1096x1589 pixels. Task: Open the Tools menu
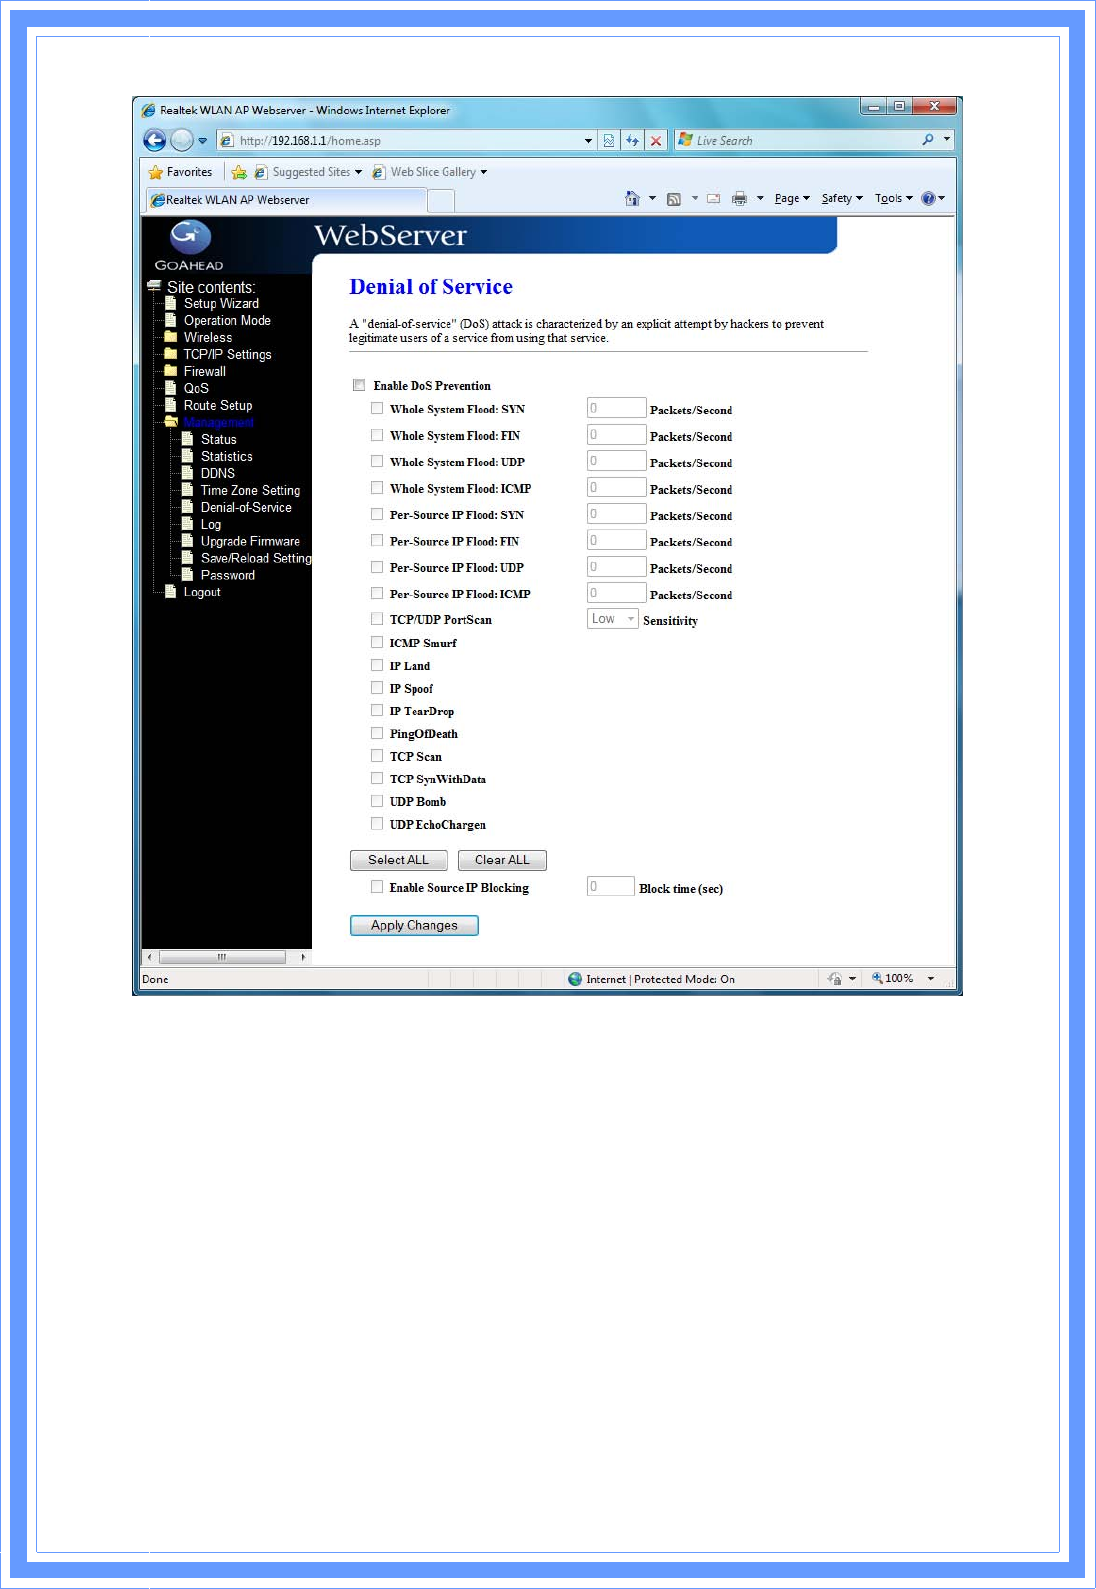(894, 198)
